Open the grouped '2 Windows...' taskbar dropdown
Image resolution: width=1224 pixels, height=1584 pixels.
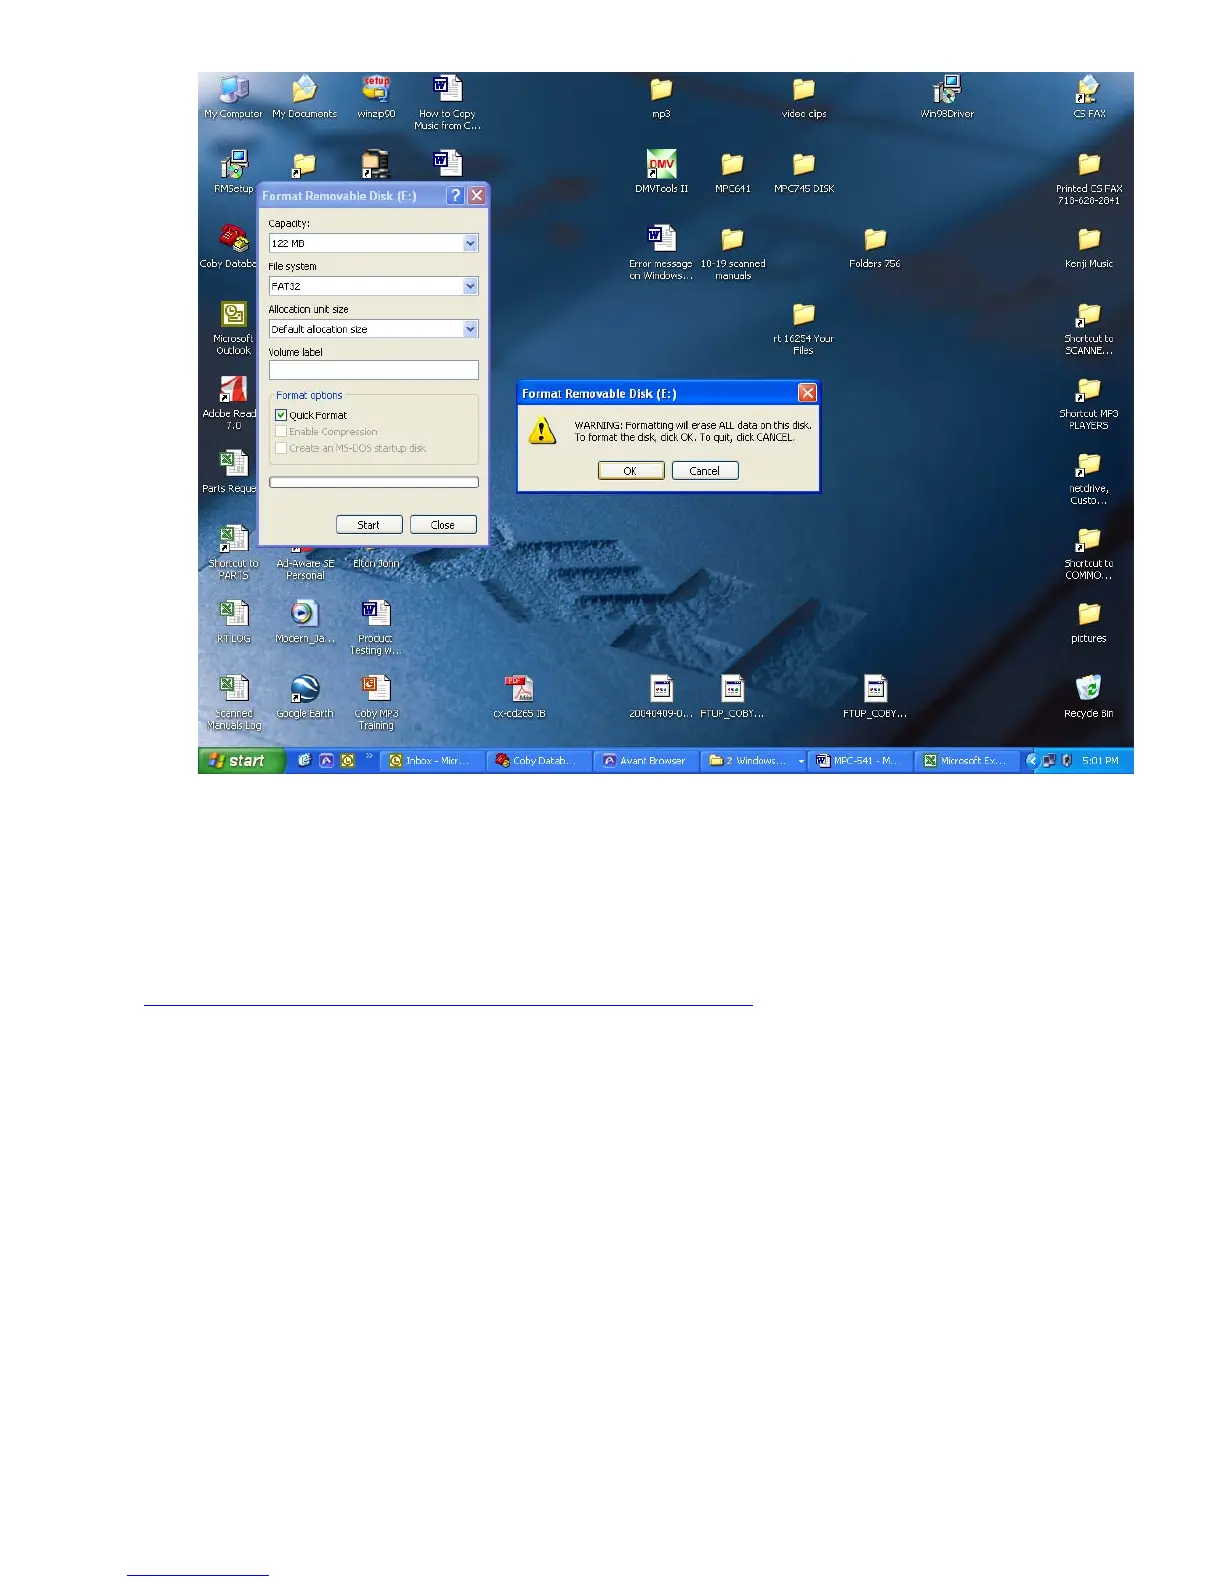(801, 761)
